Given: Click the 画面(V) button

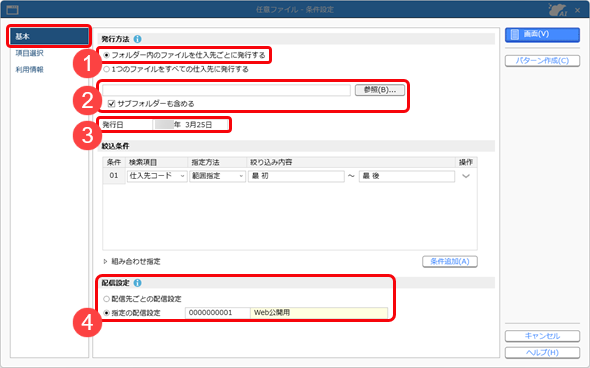Looking at the screenshot, I should (x=542, y=35).
